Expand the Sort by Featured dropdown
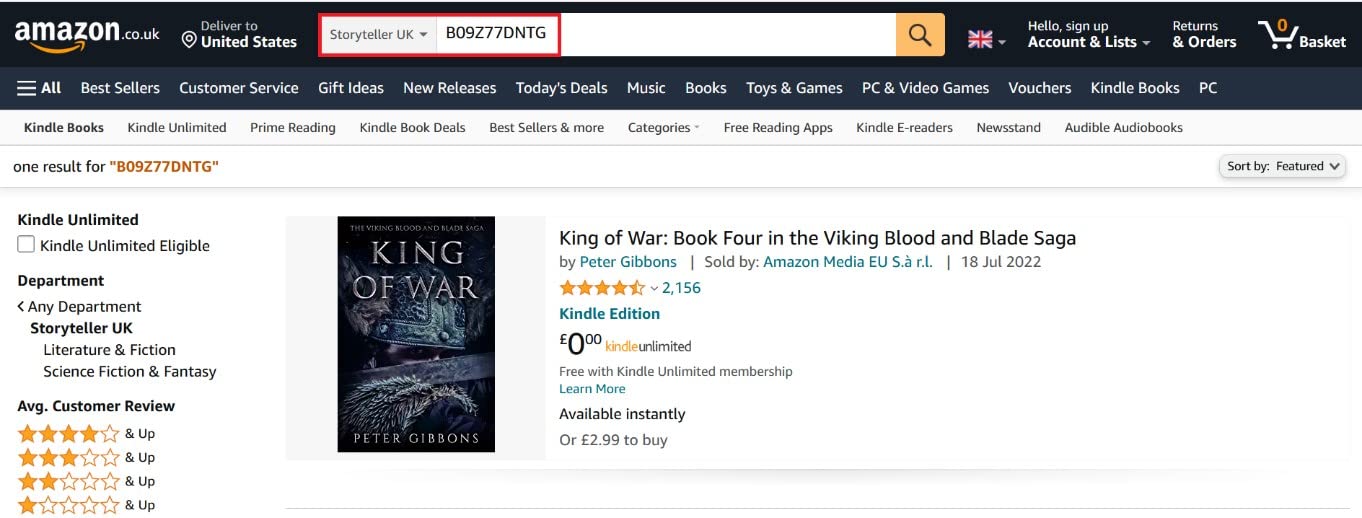 click(x=1283, y=166)
